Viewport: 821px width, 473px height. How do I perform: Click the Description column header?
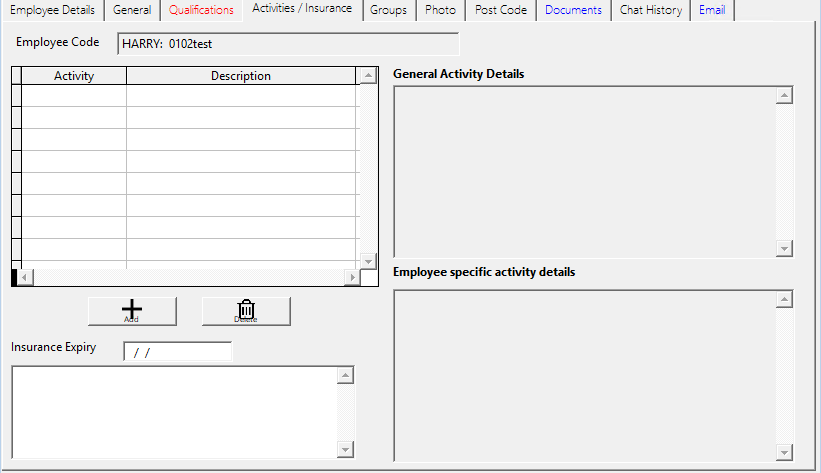point(241,76)
